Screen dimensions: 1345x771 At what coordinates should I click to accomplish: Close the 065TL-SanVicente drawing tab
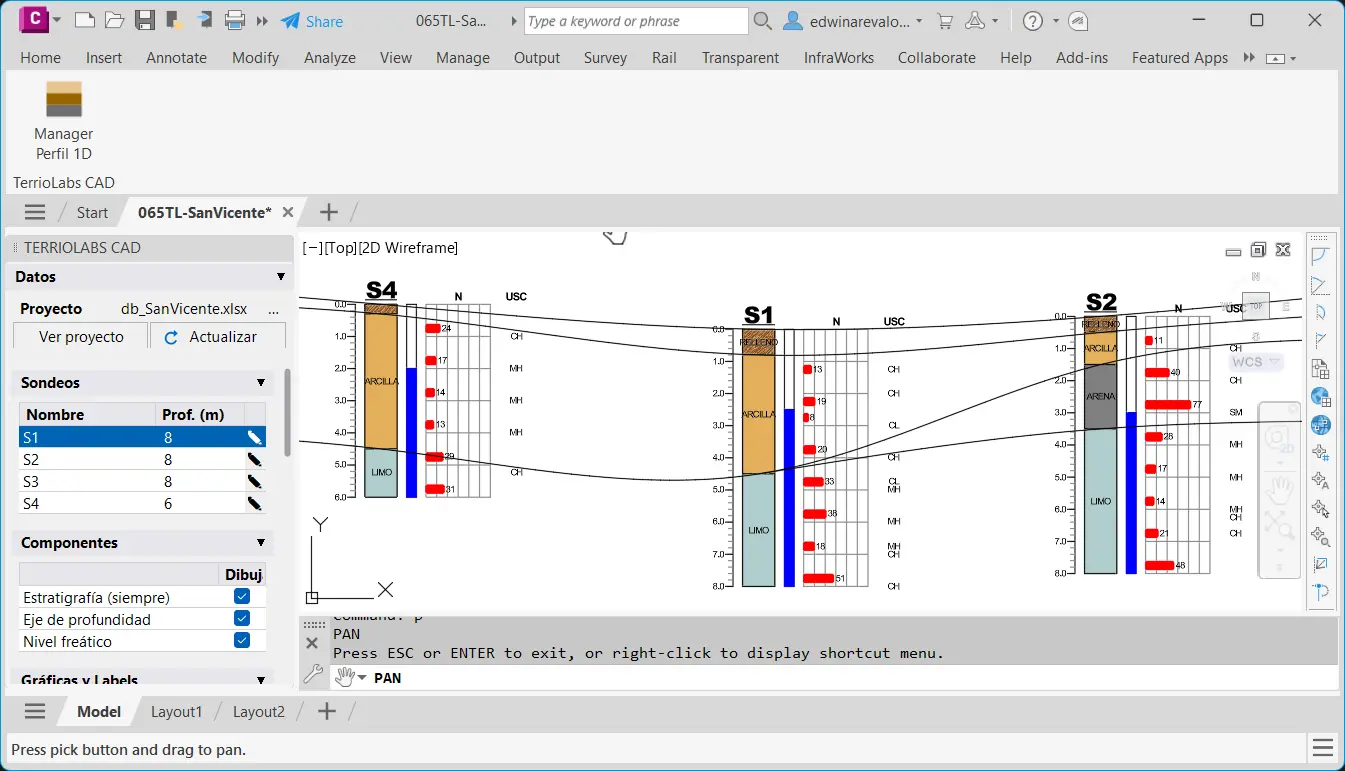(288, 212)
